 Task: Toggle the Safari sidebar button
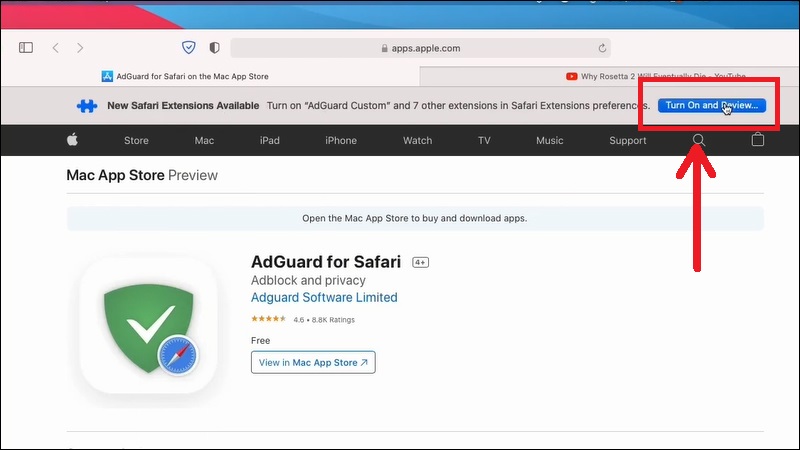tap(26, 47)
